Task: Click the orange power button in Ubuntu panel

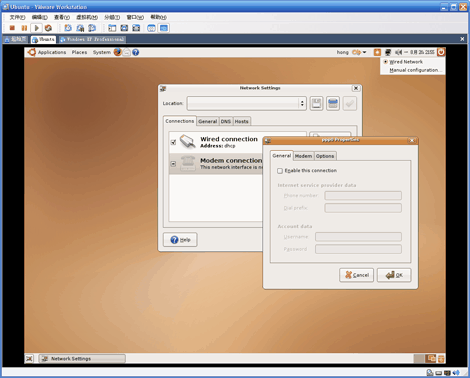Action: [x=441, y=52]
